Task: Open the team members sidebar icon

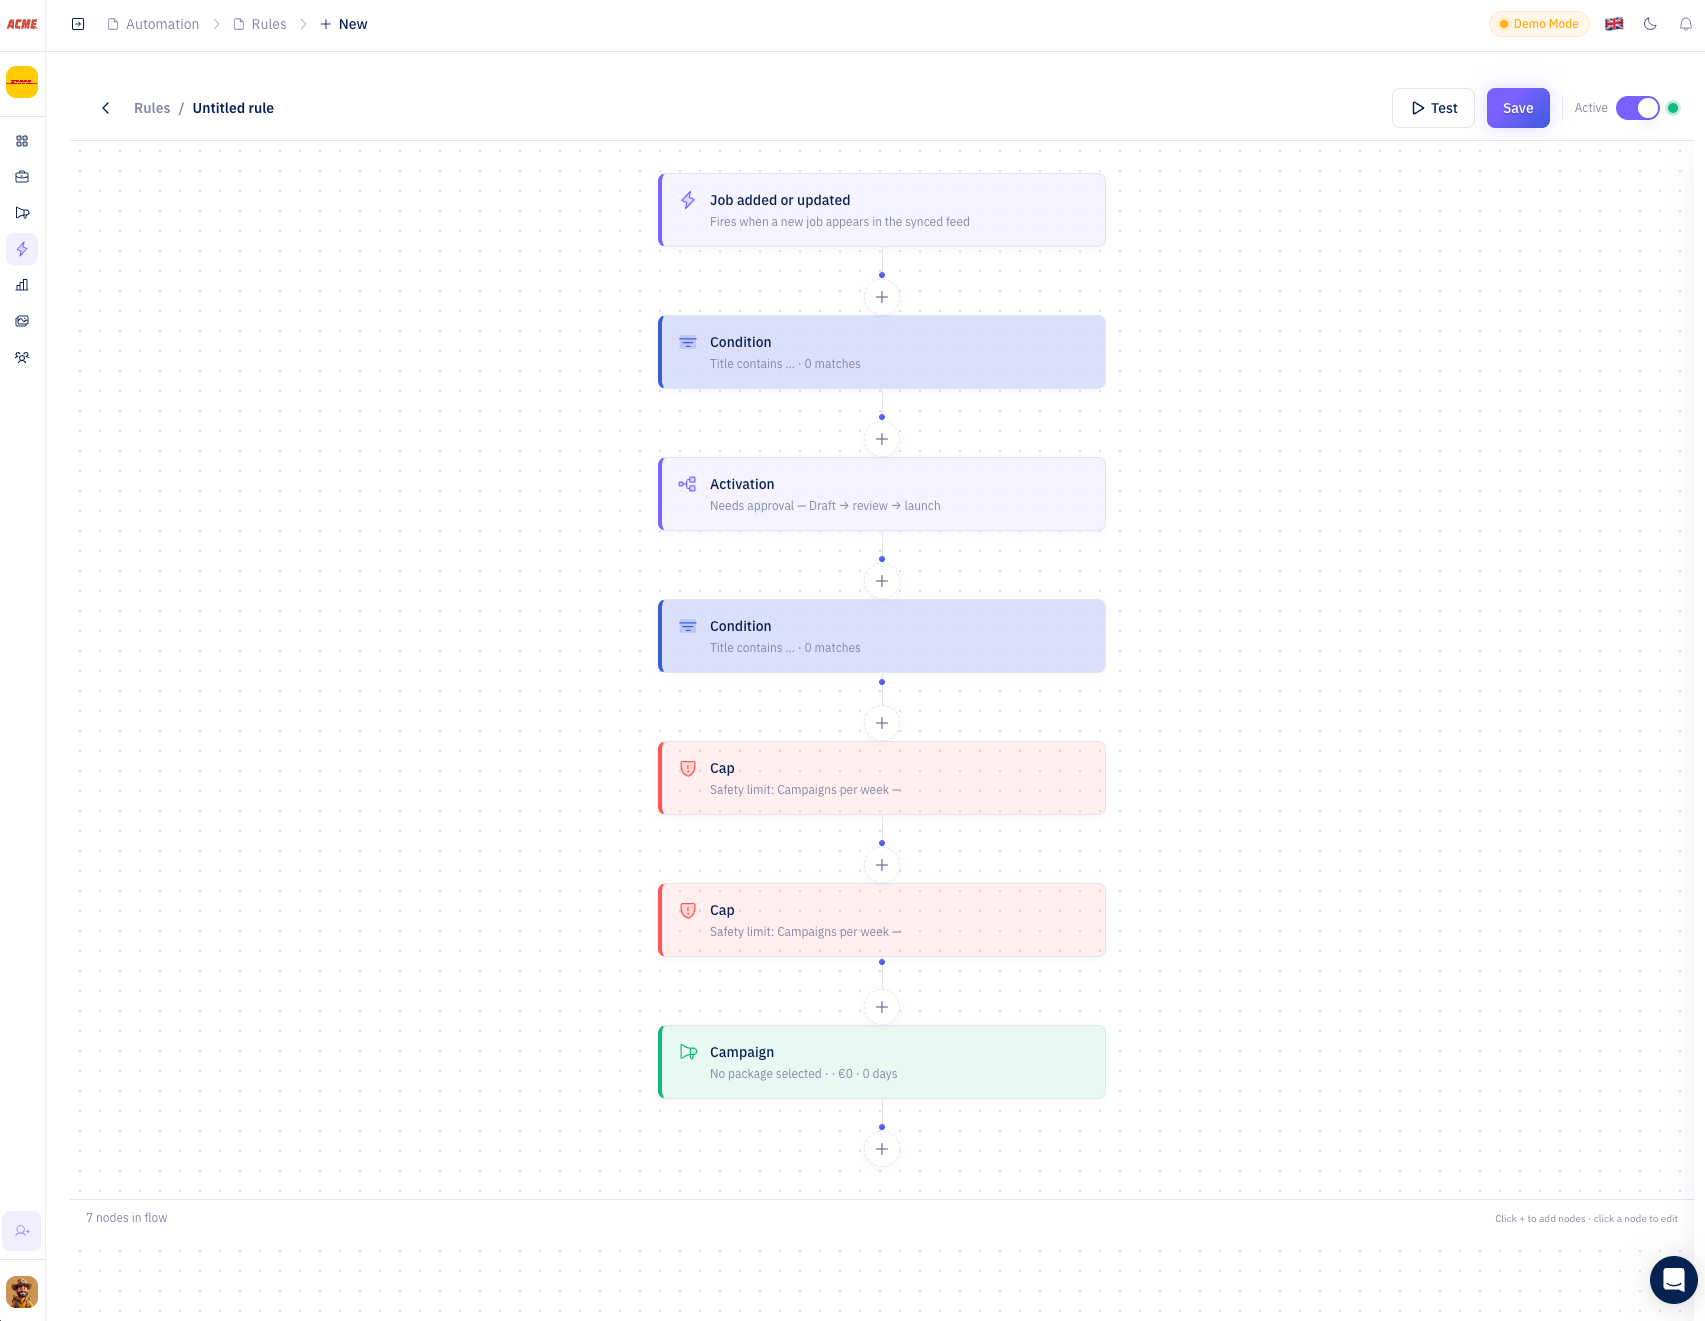Action: point(22,357)
